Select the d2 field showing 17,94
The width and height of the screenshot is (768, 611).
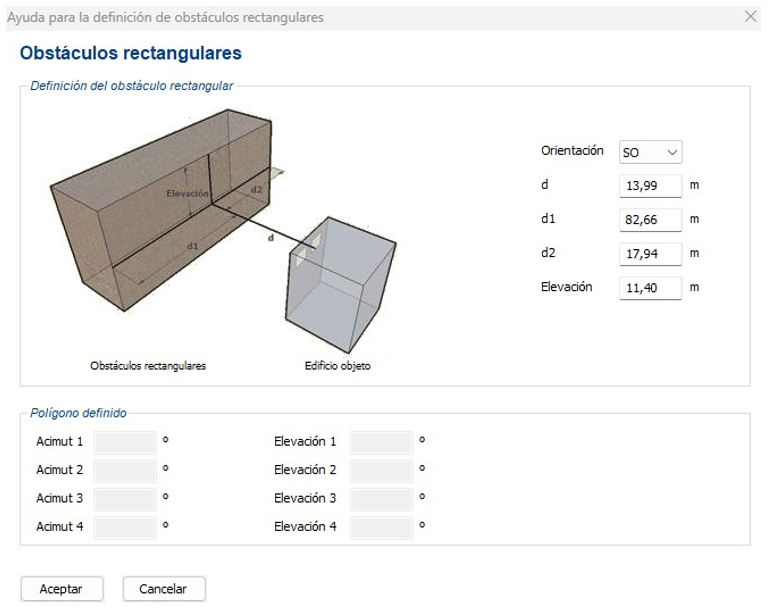[x=650, y=254]
